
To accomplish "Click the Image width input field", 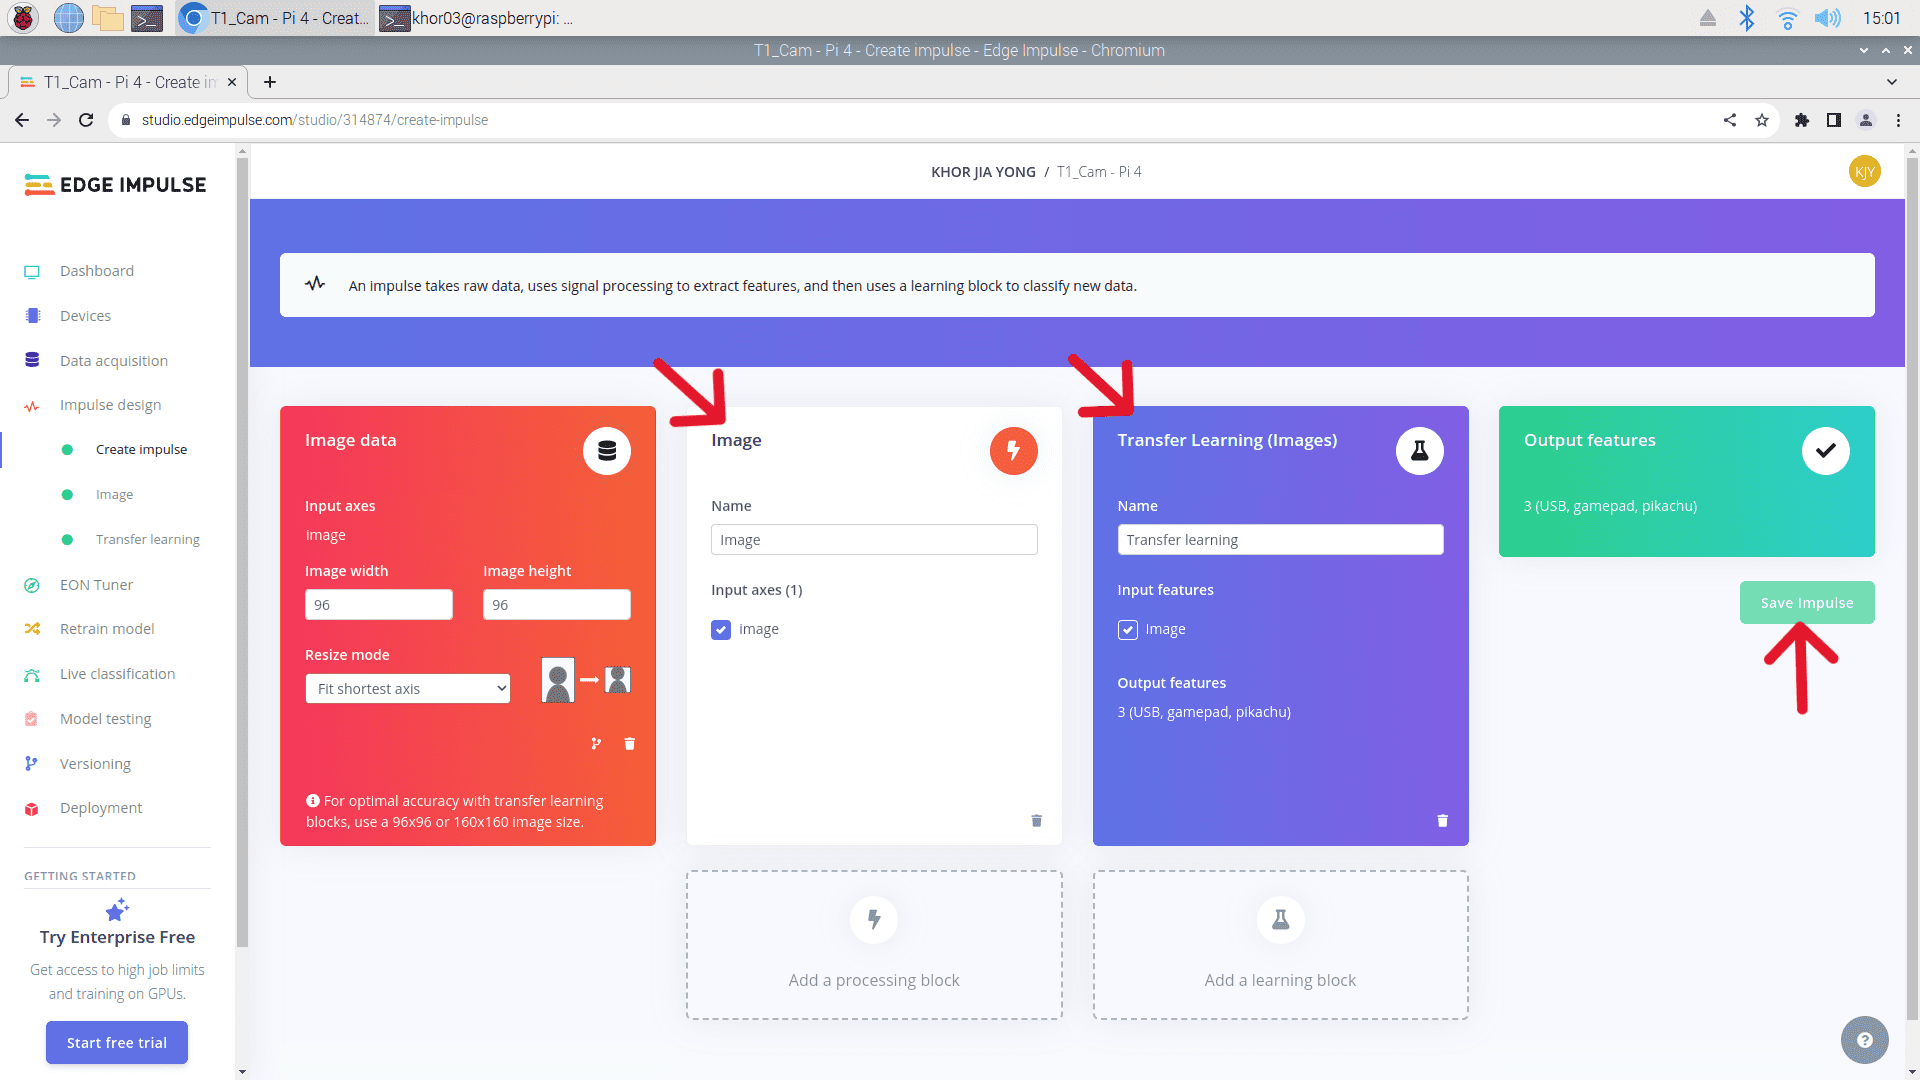I will (x=378, y=605).
